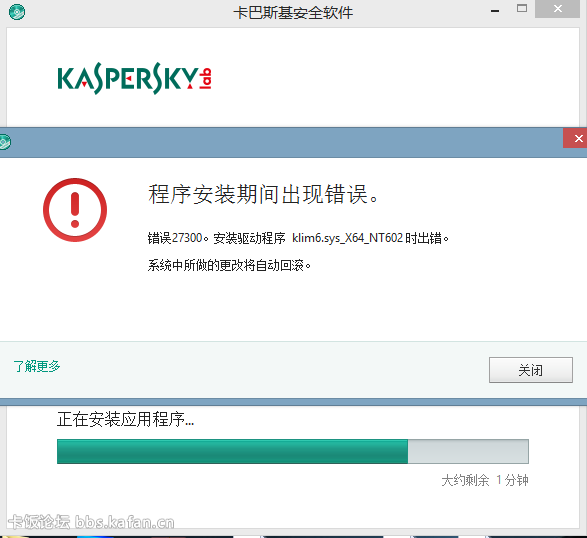Click the Kaspersky installer icon in the title bar

click(x=17, y=12)
